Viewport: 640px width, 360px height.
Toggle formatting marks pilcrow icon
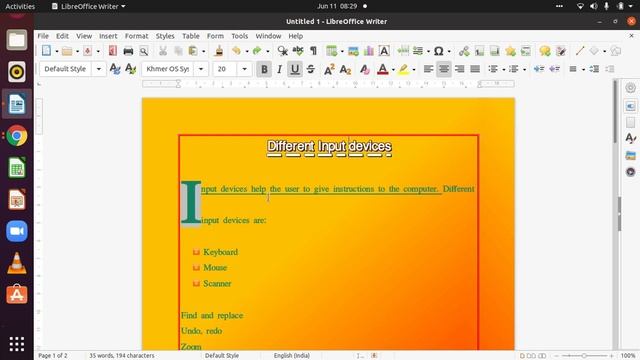313,51
